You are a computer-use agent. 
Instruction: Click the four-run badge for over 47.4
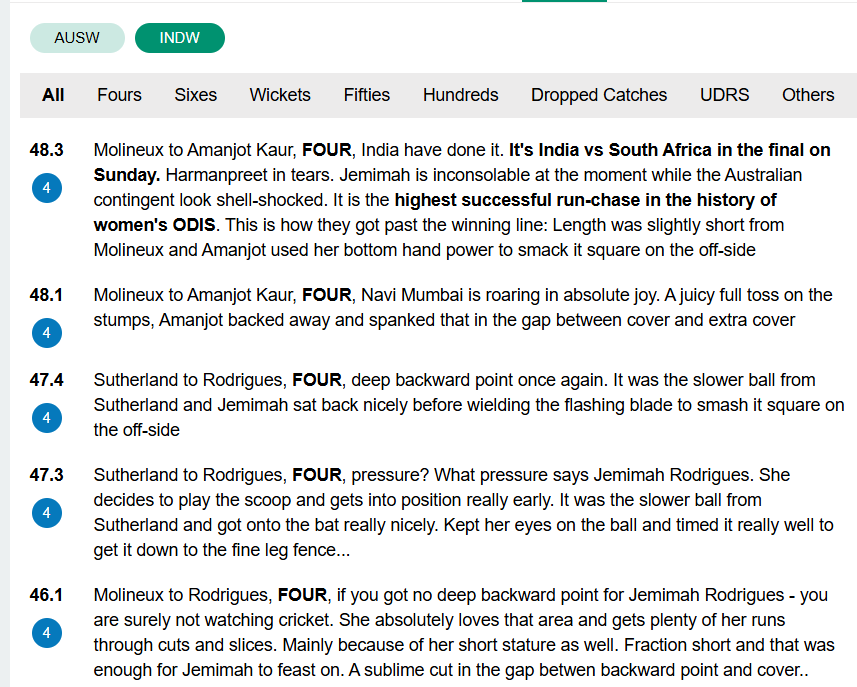[46, 418]
